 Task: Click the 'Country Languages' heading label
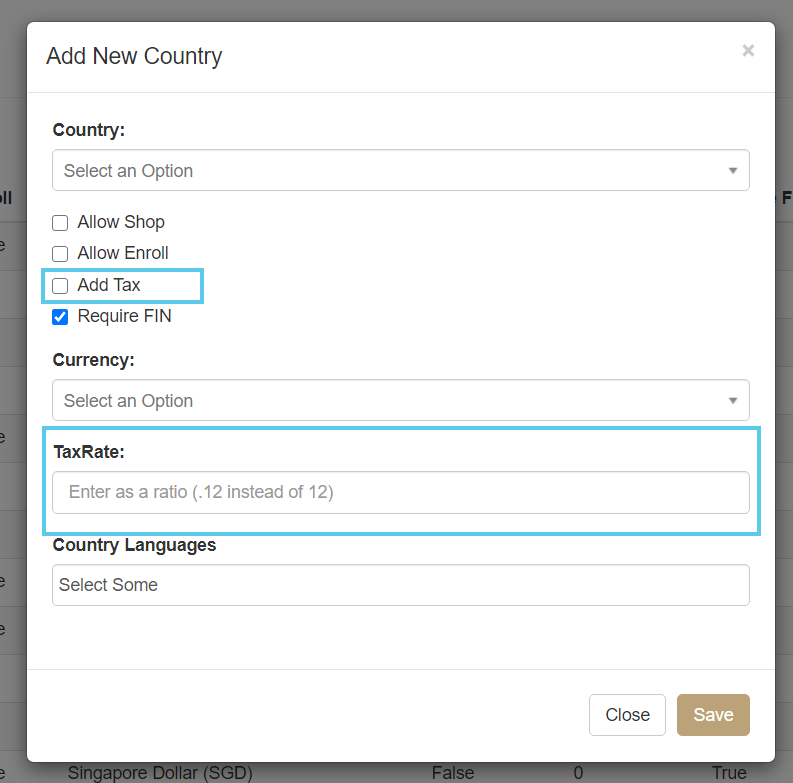pyautogui.click(x=134, y=545)
